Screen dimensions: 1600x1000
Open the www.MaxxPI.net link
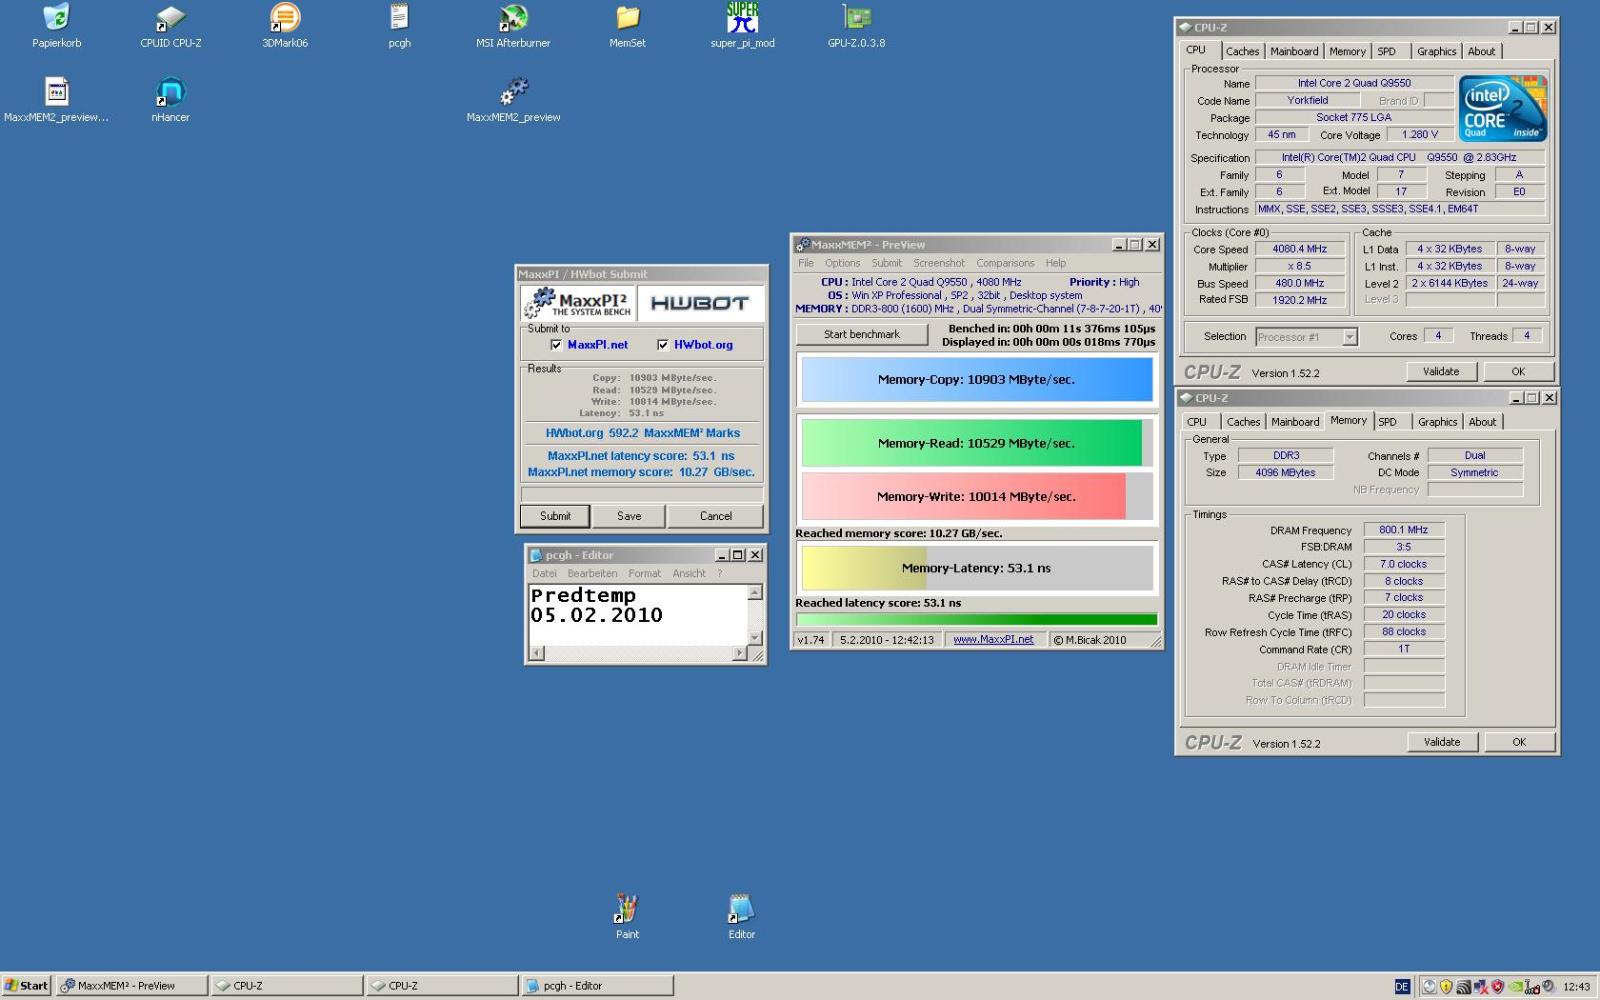pos(993,640)
